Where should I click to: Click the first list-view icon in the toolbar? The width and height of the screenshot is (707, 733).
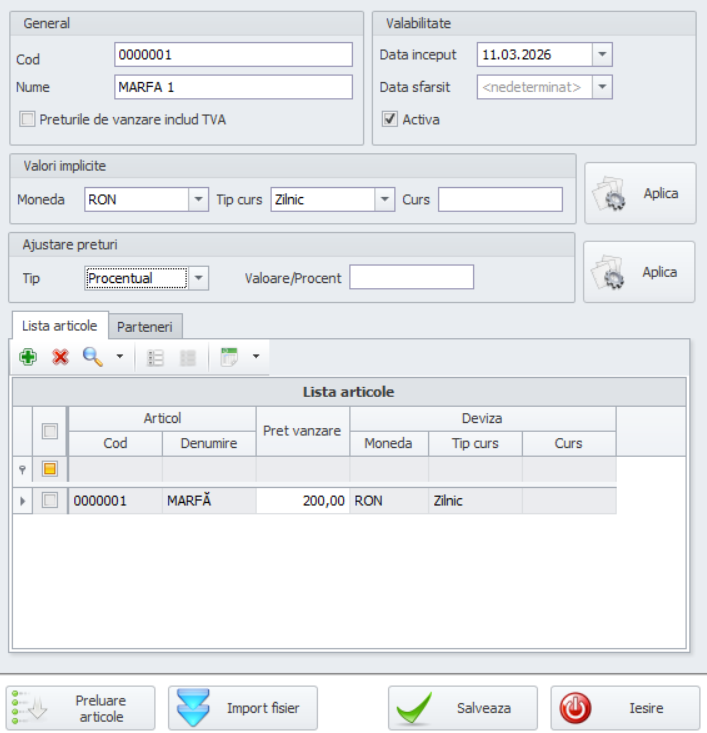tap(155, 357)
